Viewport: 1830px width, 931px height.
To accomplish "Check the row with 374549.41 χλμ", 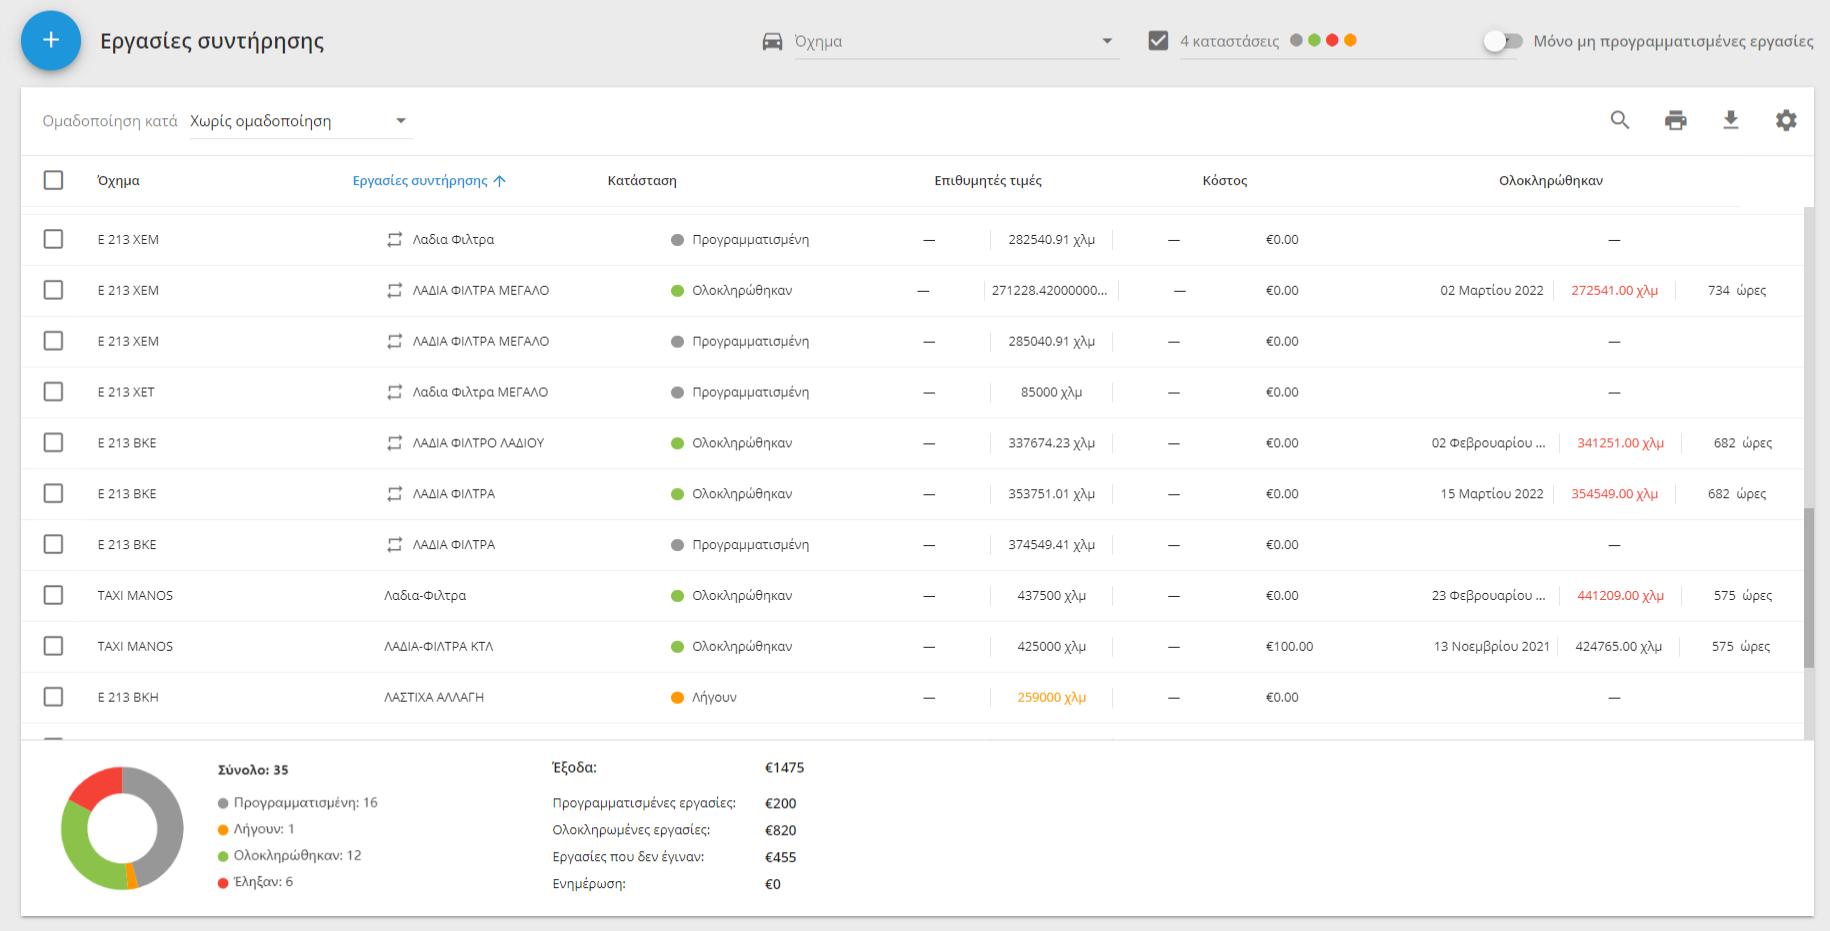I will tap(53, 544).
